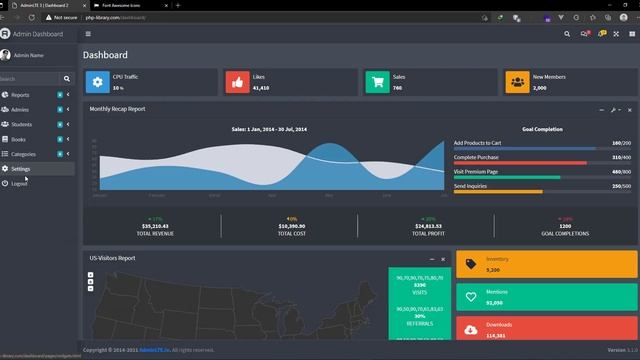The width and height of the screenshot is (640, 360).
Task: Click the CPU Traffic gear icon
Action: [98, 82]
